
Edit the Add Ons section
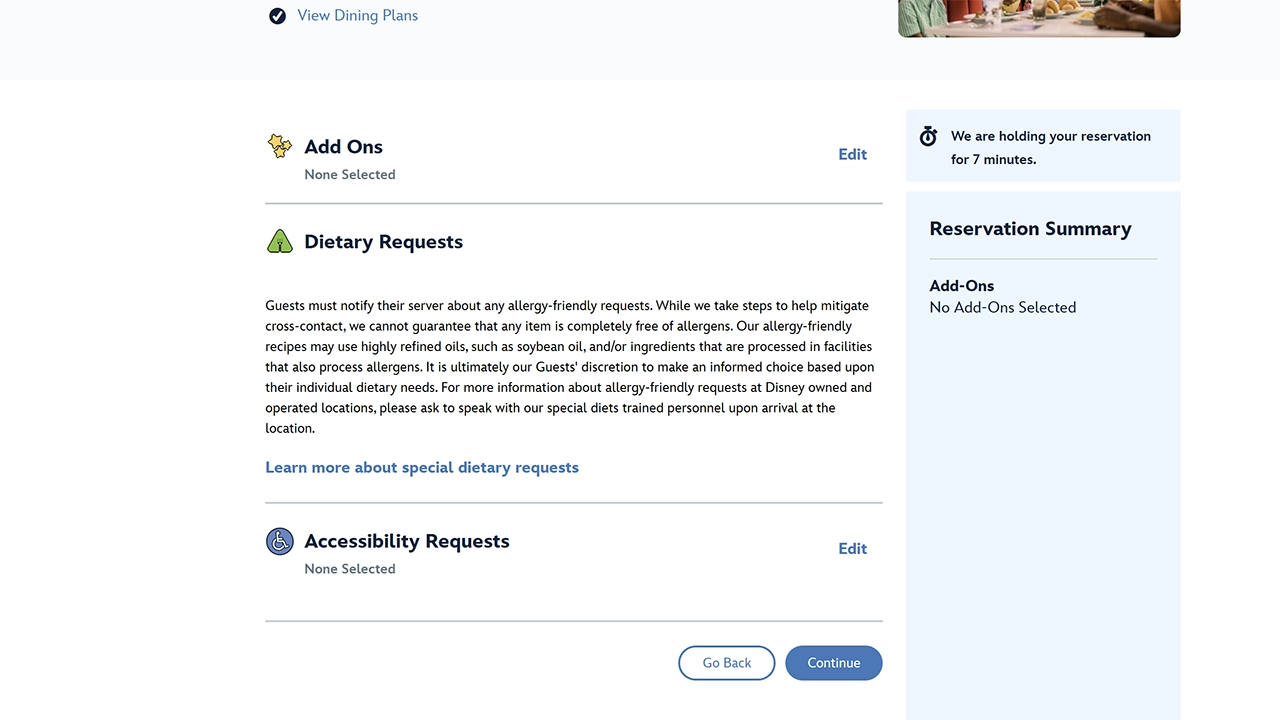coord(852,154)
